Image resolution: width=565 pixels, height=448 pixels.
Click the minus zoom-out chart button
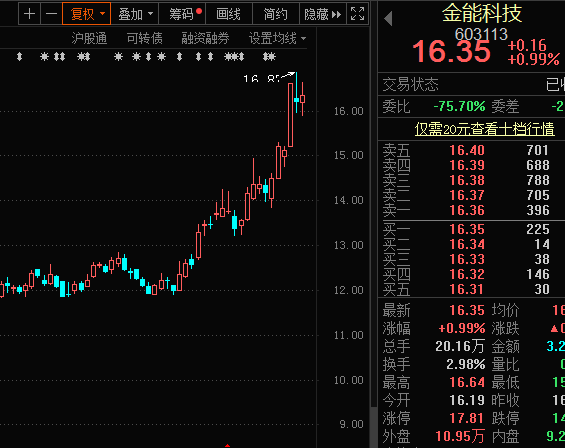[x=51, y=14]
